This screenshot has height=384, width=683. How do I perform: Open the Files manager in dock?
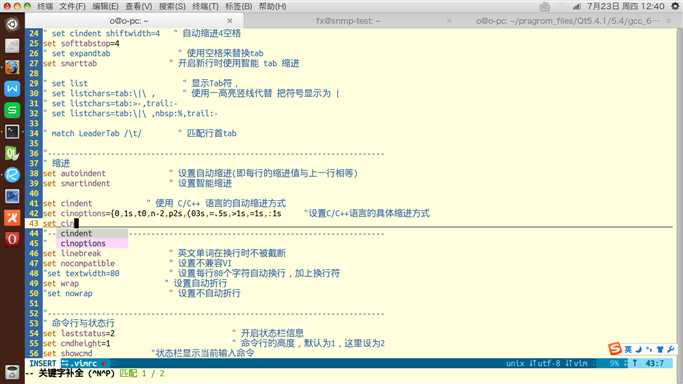[12, 45]
